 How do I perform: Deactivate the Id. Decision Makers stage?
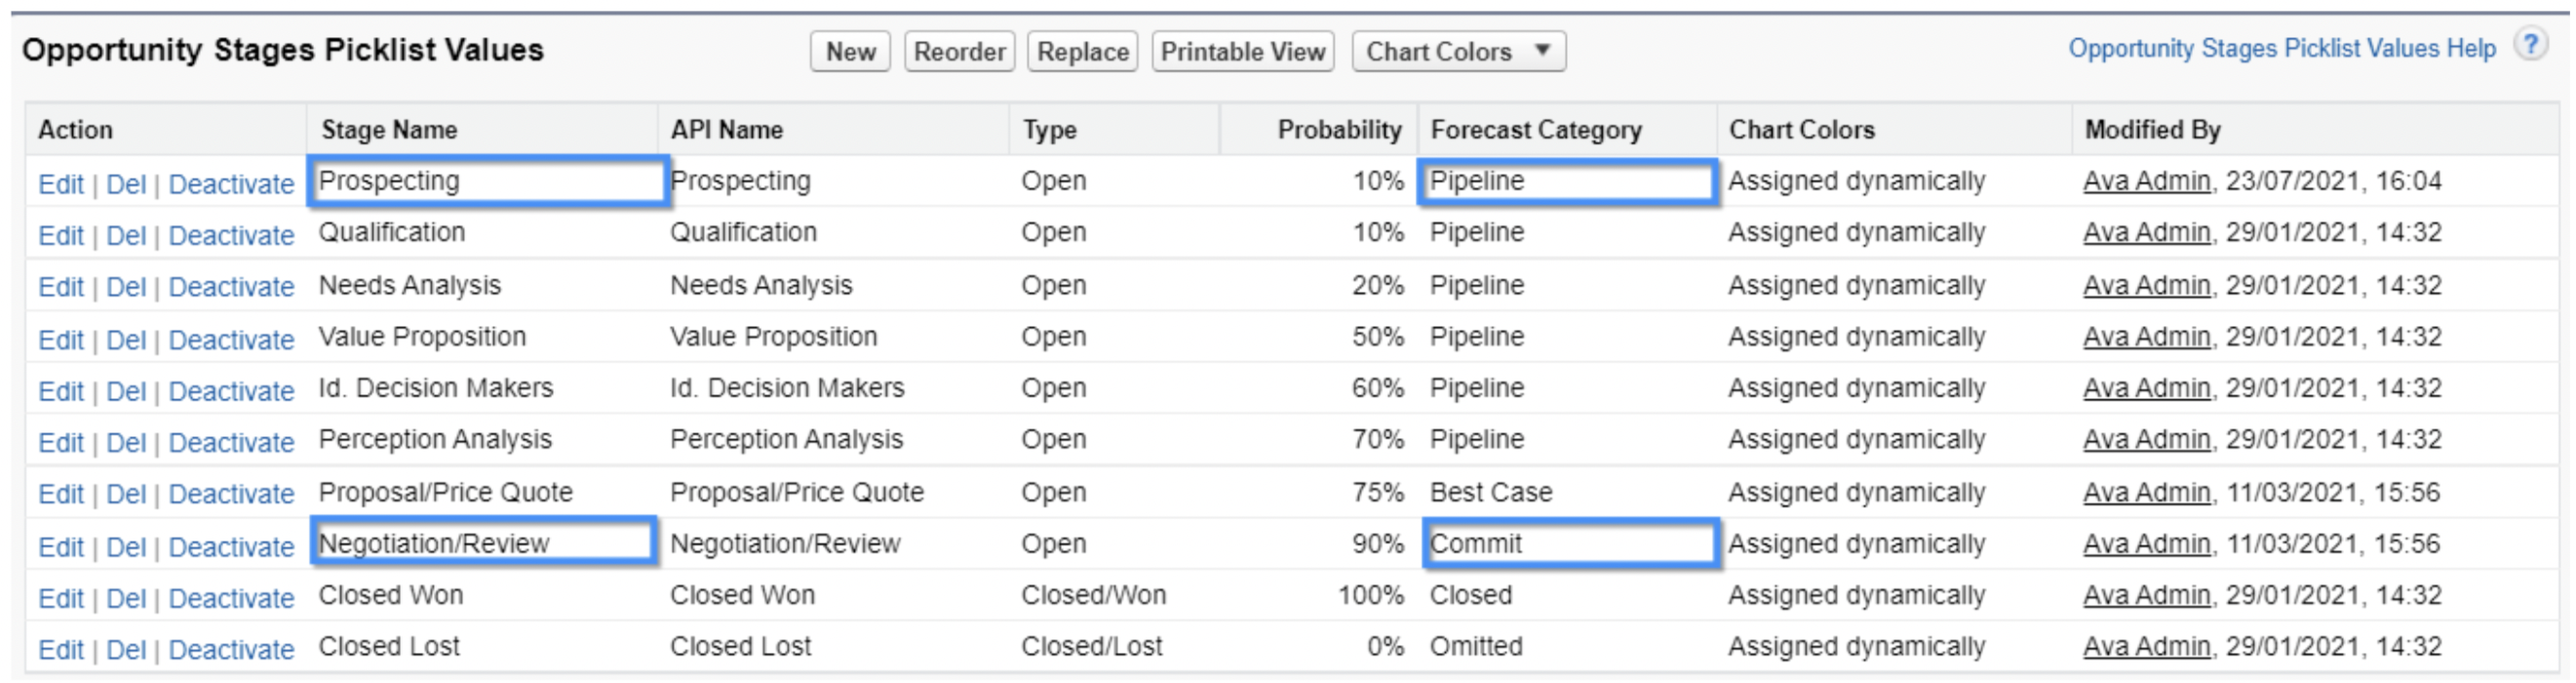point(231,391)
